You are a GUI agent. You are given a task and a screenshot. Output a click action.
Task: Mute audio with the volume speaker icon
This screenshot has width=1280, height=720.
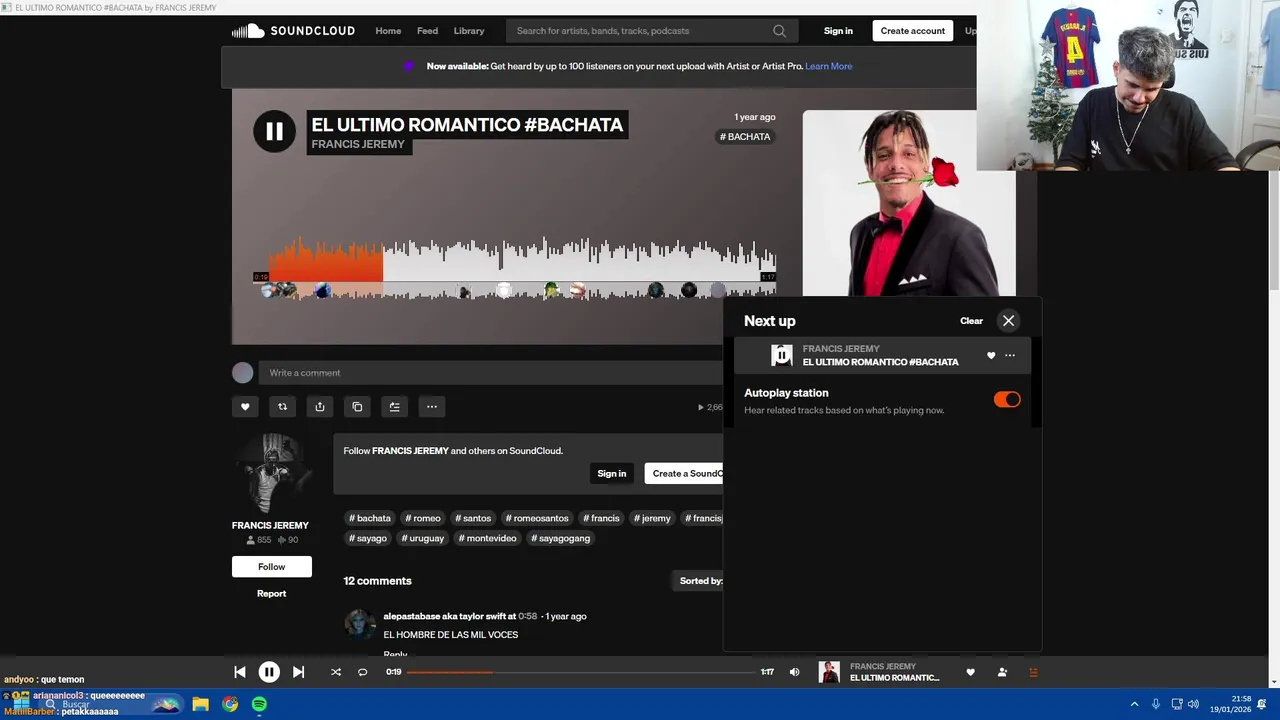click(x=794, y=672)
